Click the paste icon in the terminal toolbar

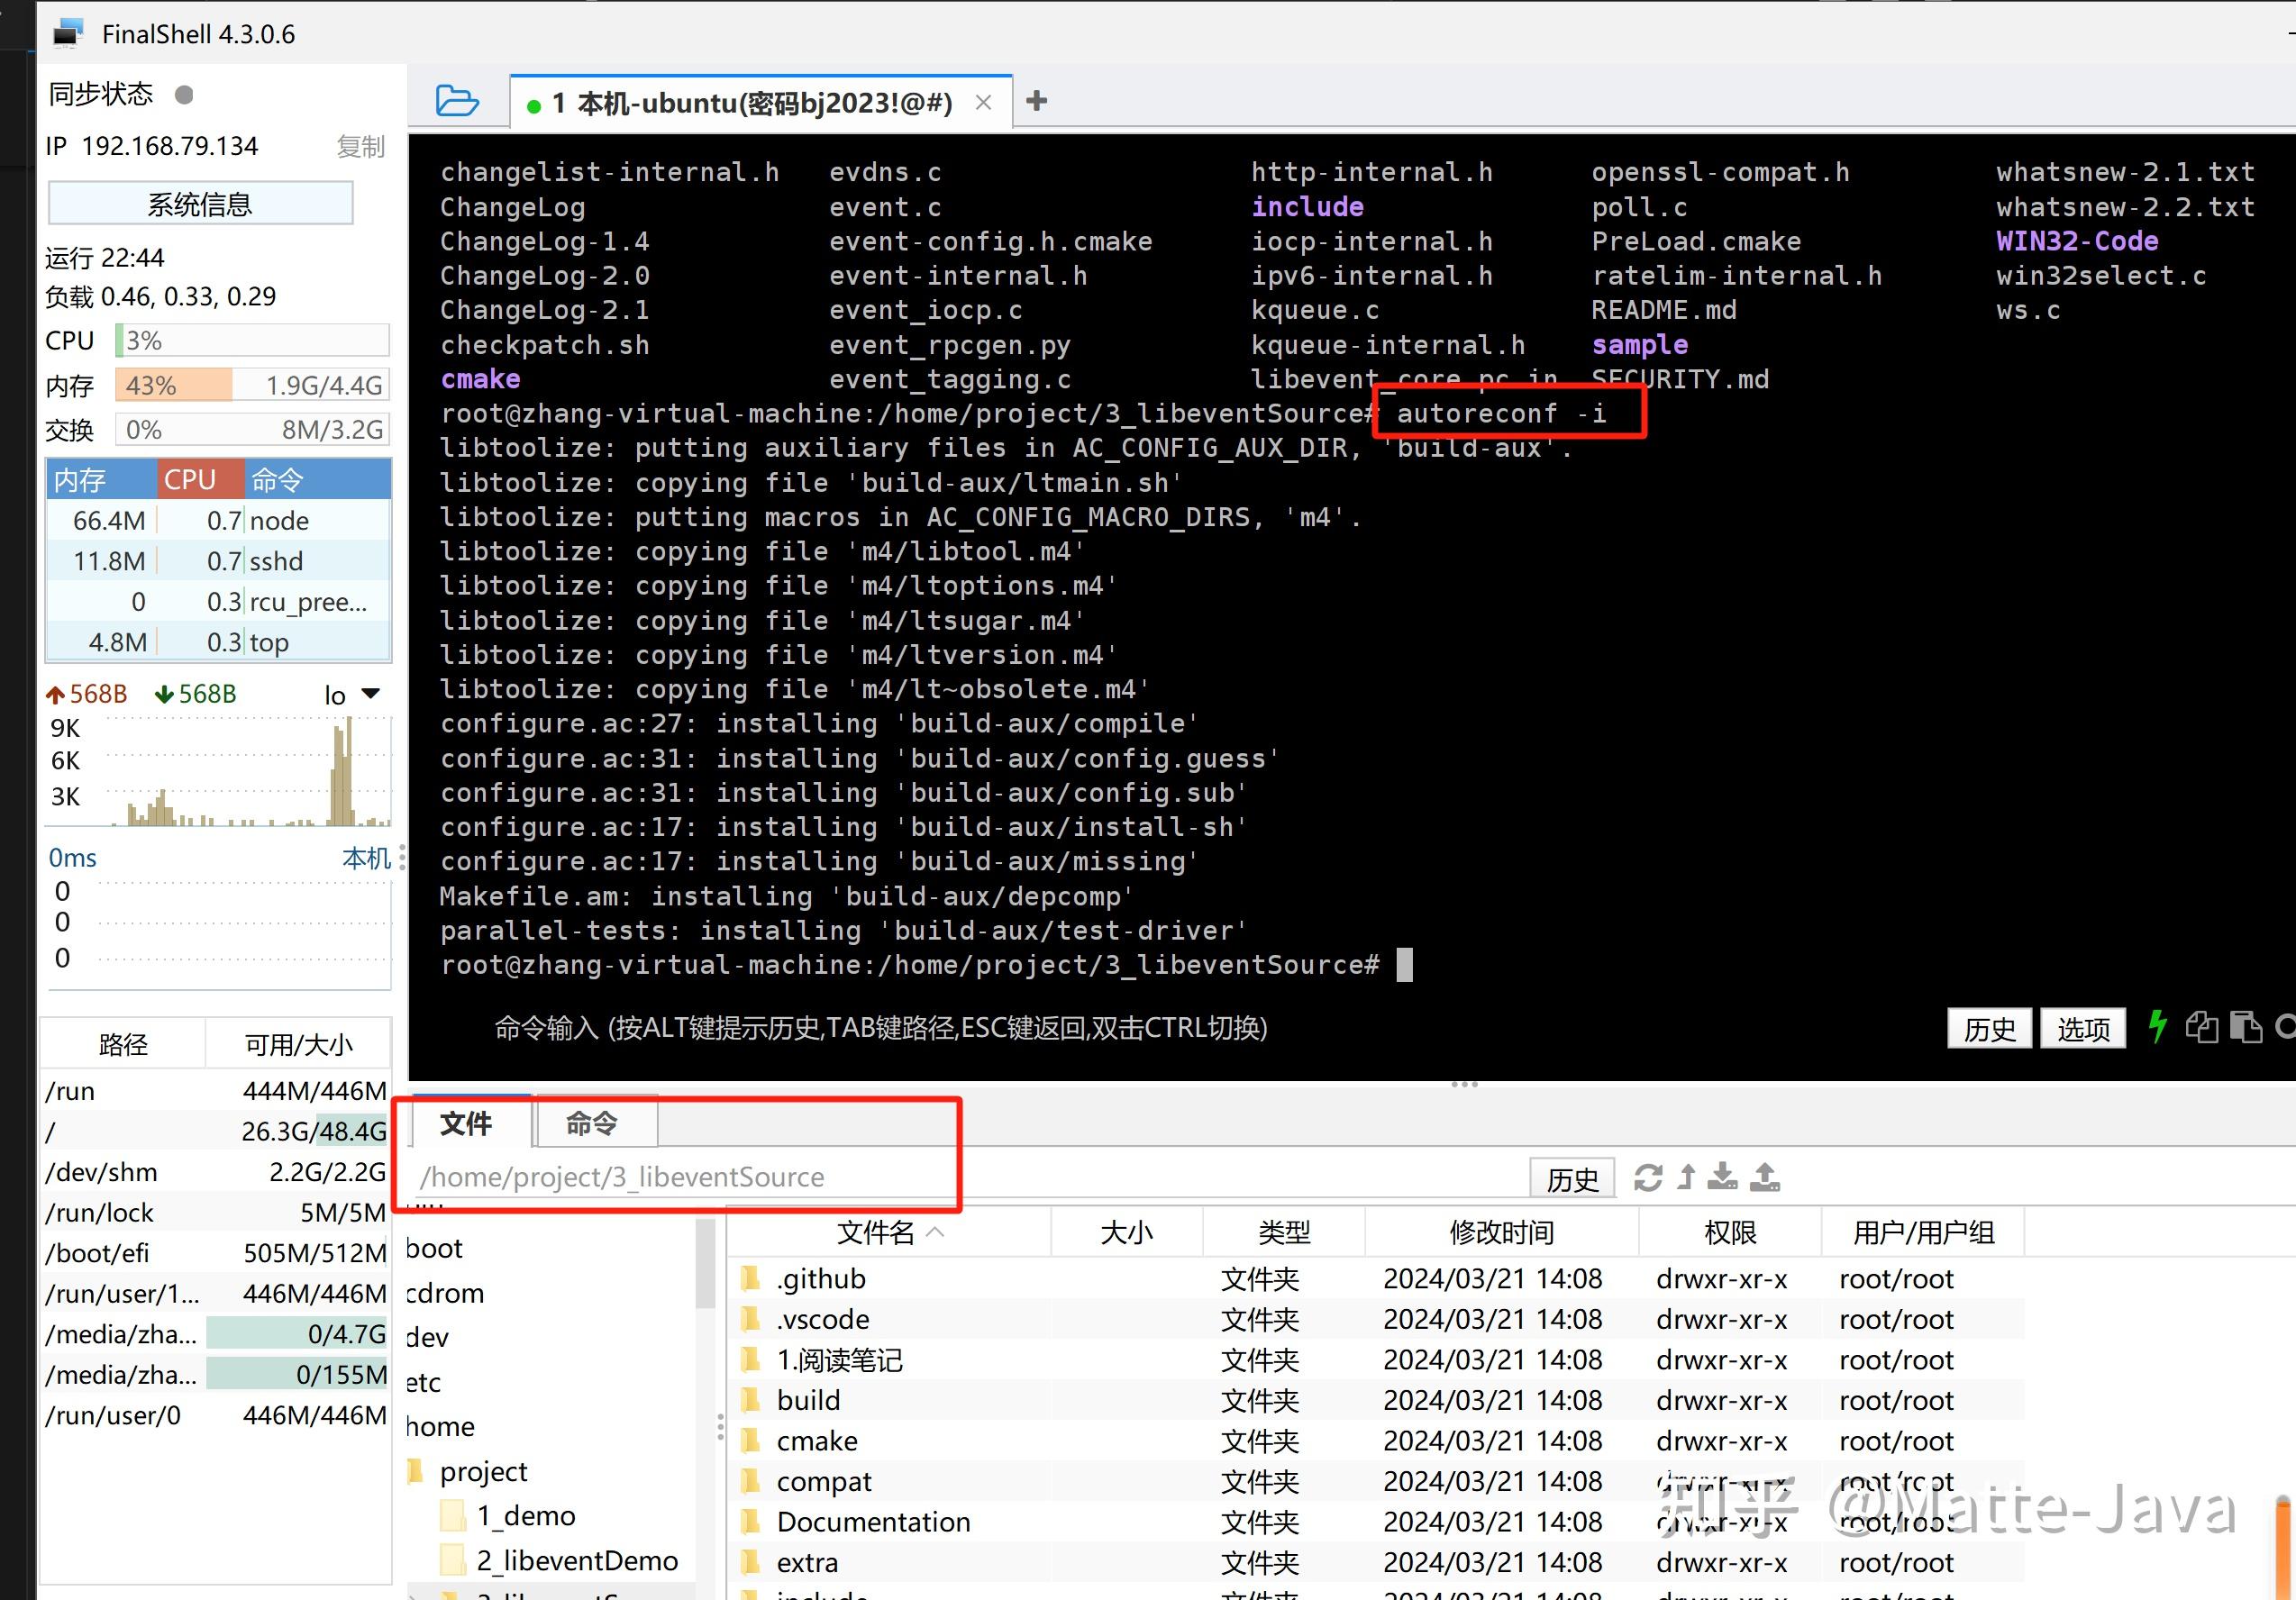tap(2247, 1028)
